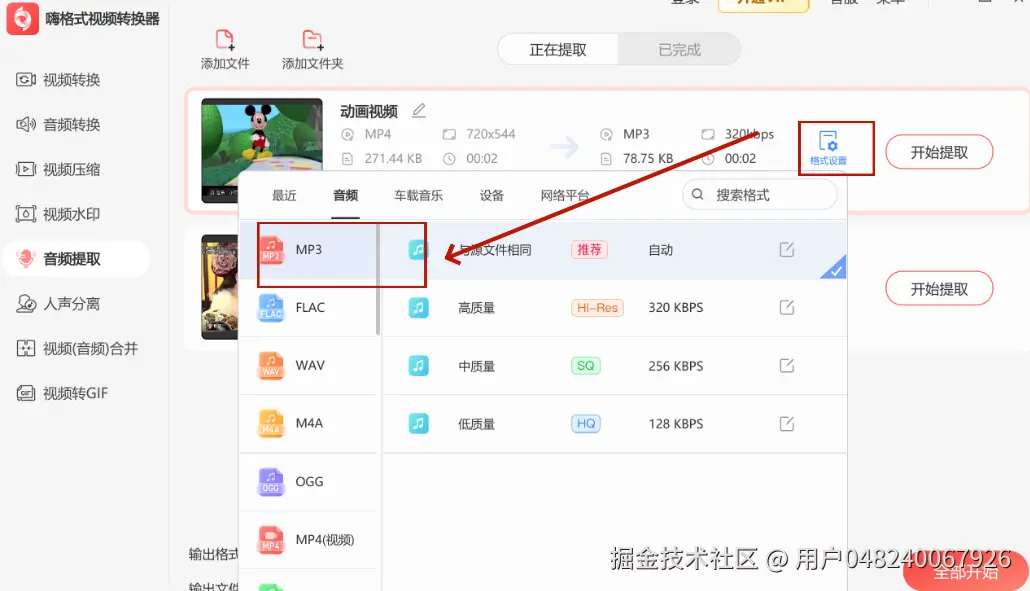Choose the 低质量 HQ quality row
1030x591 pixels.
coord(614,424)
